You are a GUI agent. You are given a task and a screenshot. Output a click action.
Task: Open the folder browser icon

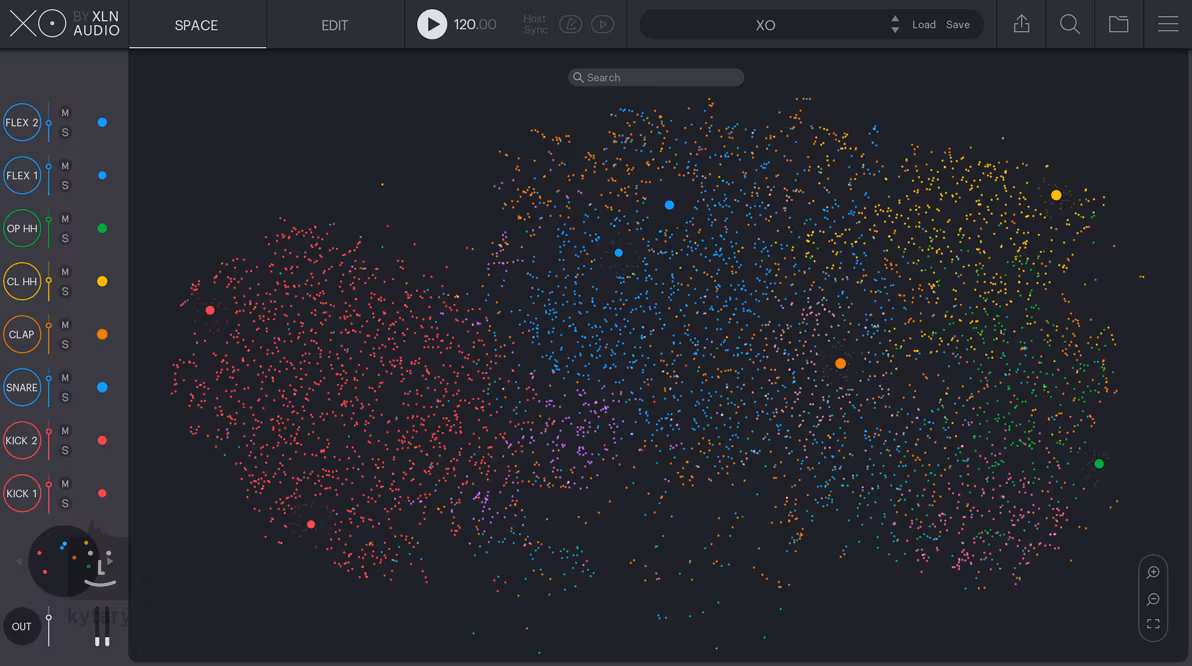[1118, 24]
